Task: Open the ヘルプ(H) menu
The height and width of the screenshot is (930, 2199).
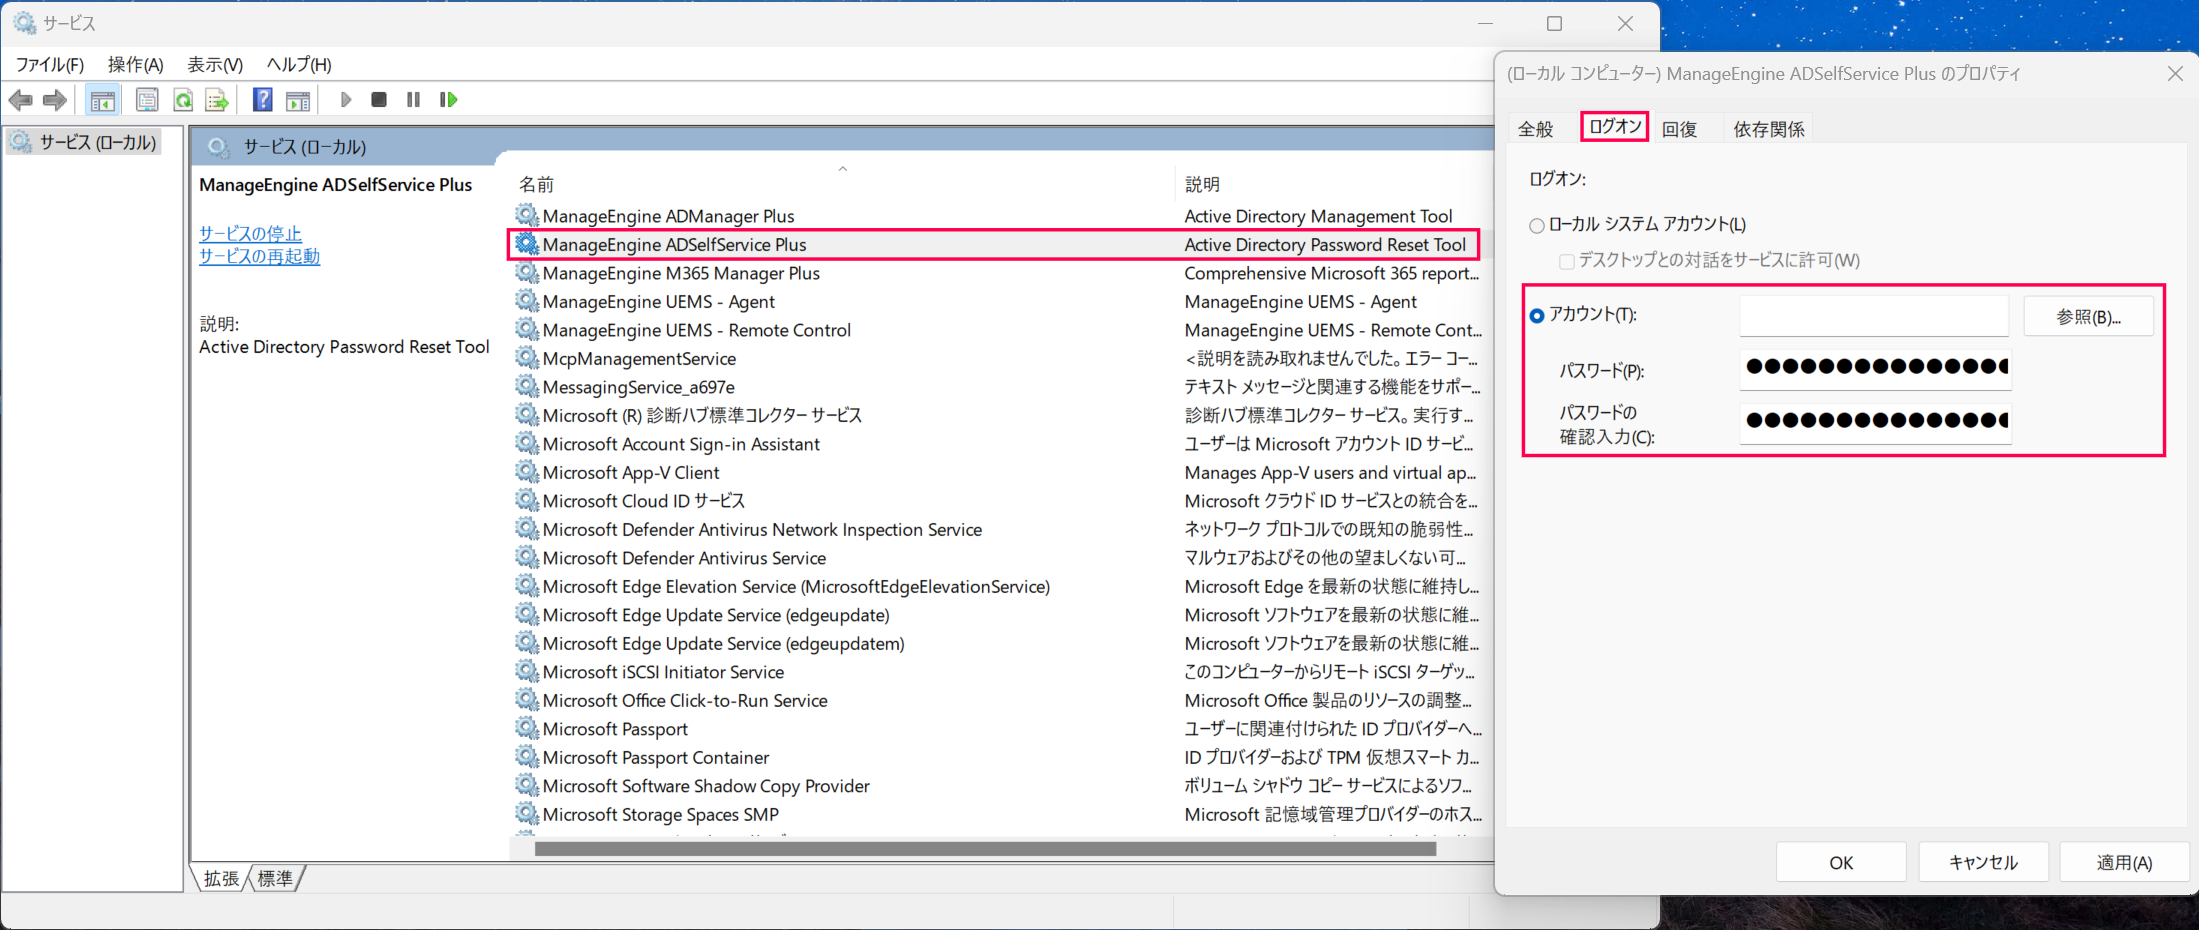Action: pos(299,65)
